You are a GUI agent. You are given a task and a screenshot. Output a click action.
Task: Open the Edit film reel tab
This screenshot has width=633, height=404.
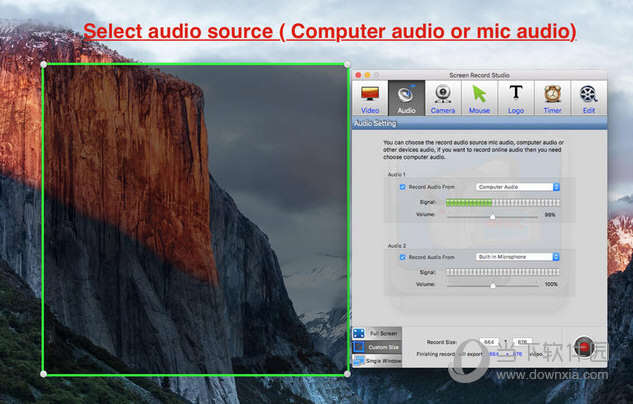[x=589, y=98]
